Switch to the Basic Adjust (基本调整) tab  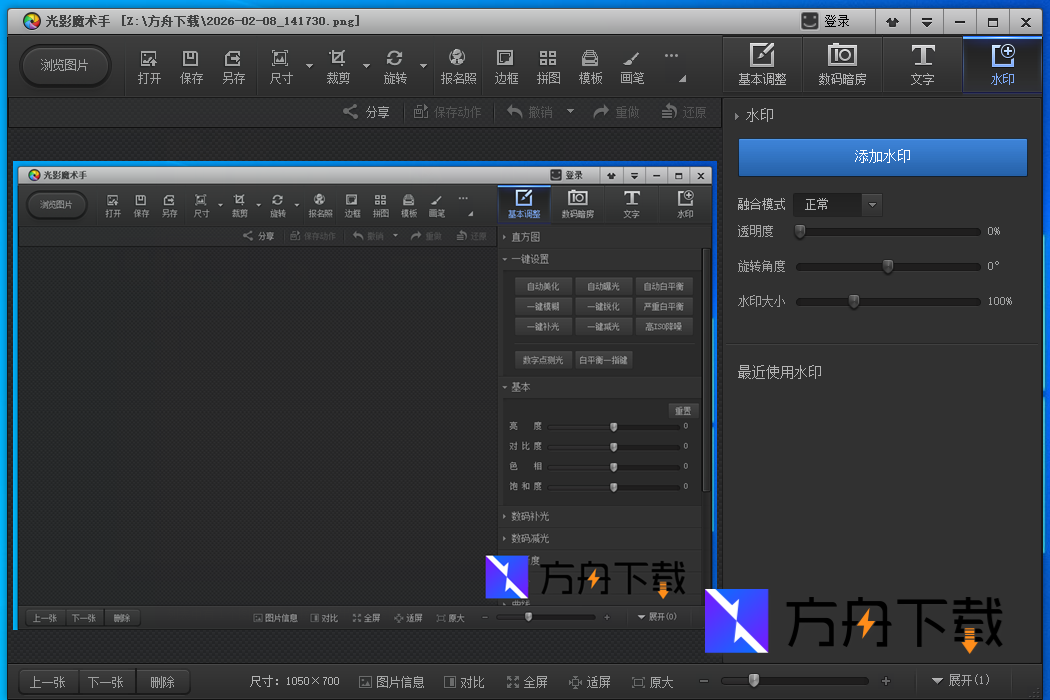click(x=762, y=65)
